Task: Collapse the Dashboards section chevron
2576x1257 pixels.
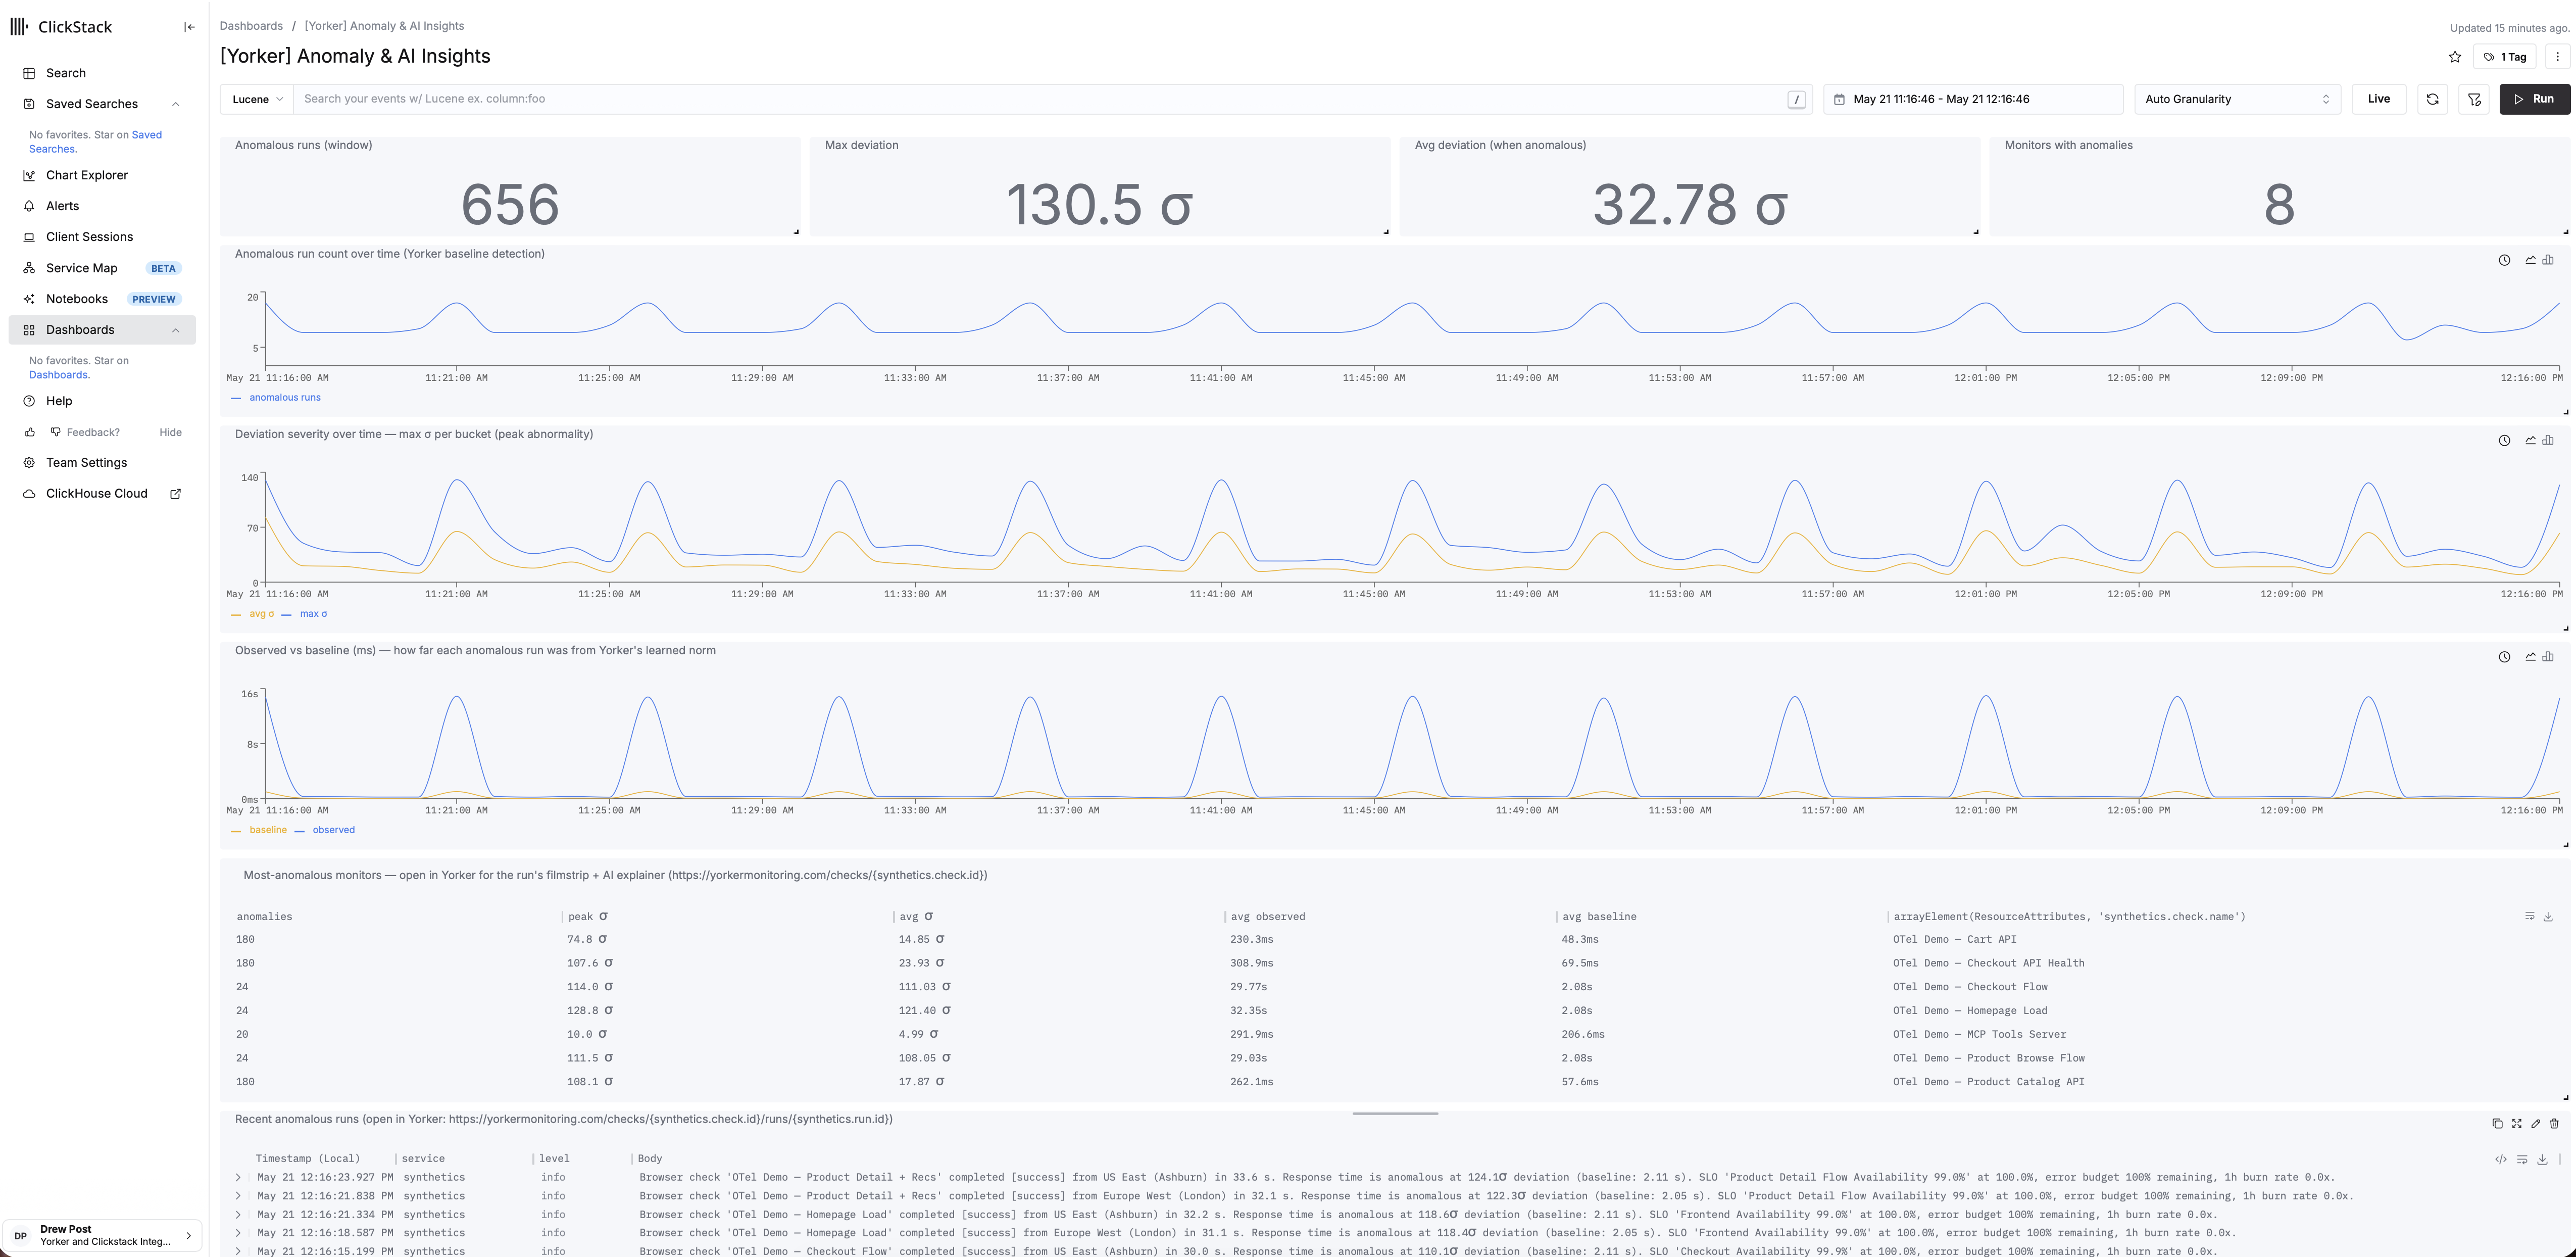Action: click(x=176, y=330)
